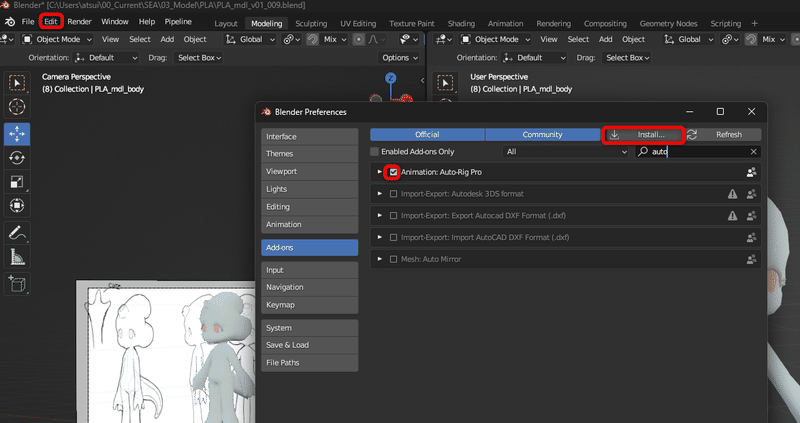Click community icon on Auto Mirror row
Screen dimensions: 800x423
coord(751,259)
